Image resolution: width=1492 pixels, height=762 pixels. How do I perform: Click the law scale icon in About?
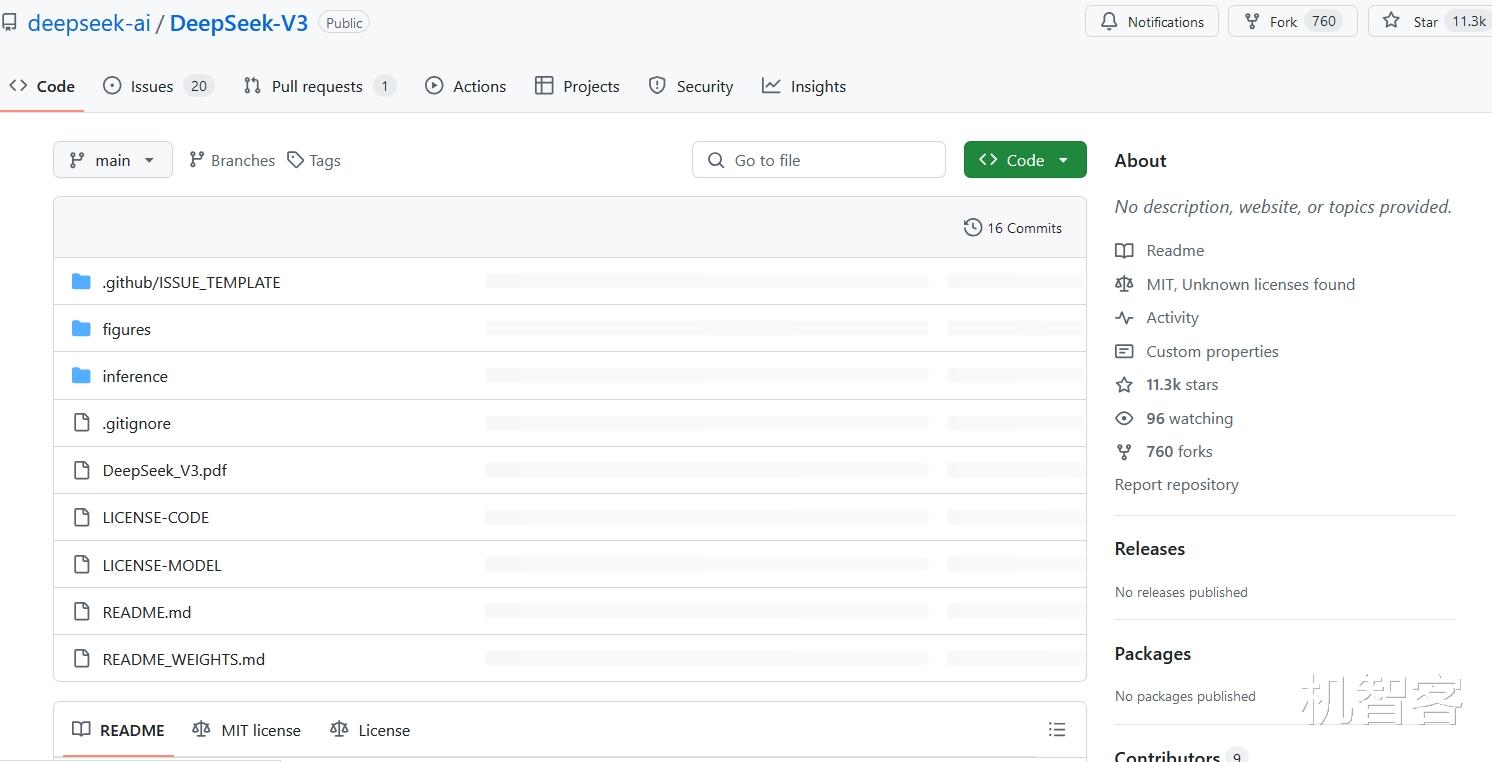(1124, 284)
